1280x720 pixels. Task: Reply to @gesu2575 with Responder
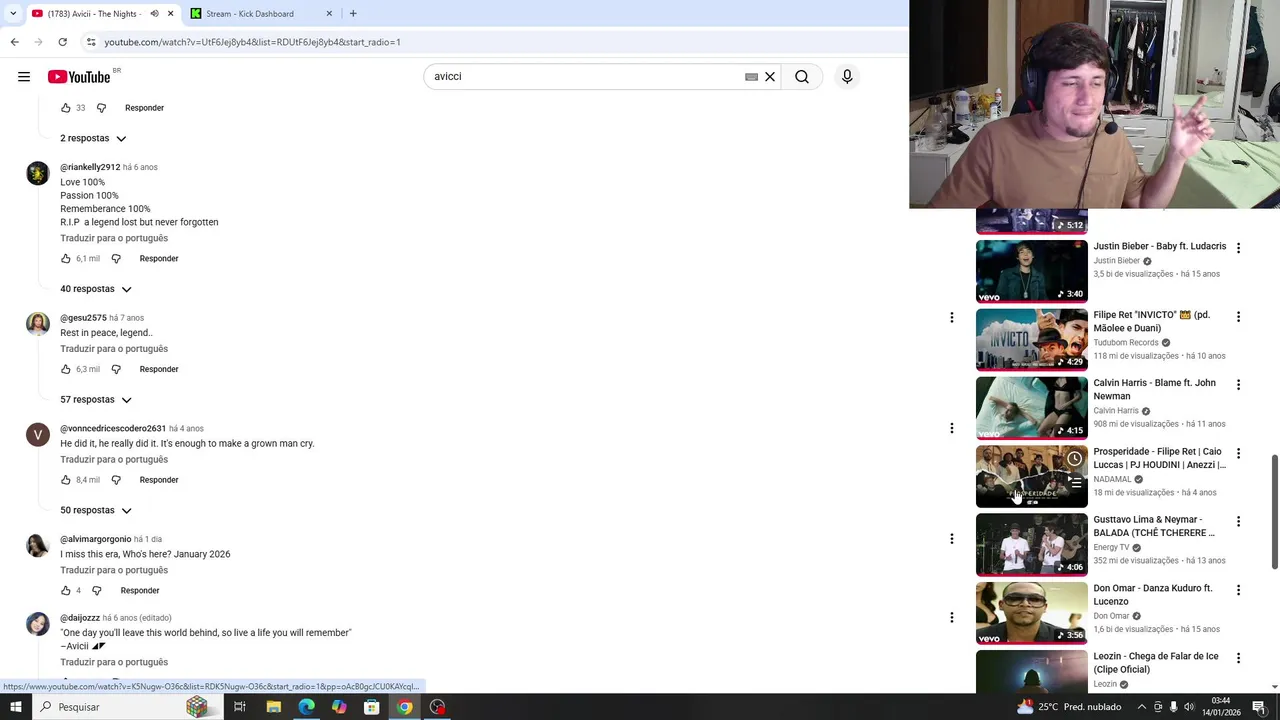(159, 370)
